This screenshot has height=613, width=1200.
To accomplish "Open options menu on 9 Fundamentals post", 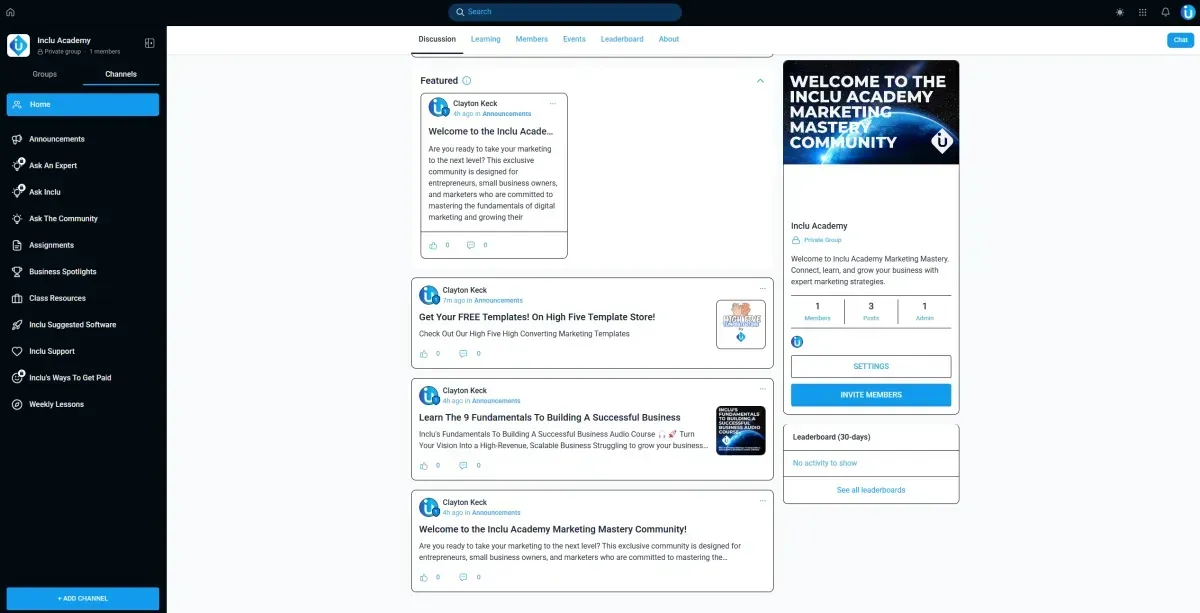I will click(x=762, y=389).
